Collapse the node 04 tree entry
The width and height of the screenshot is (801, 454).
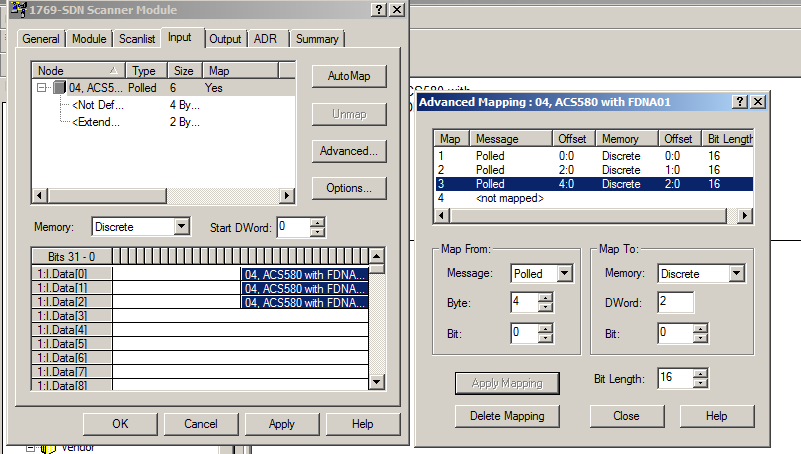[x=42, y=88]
